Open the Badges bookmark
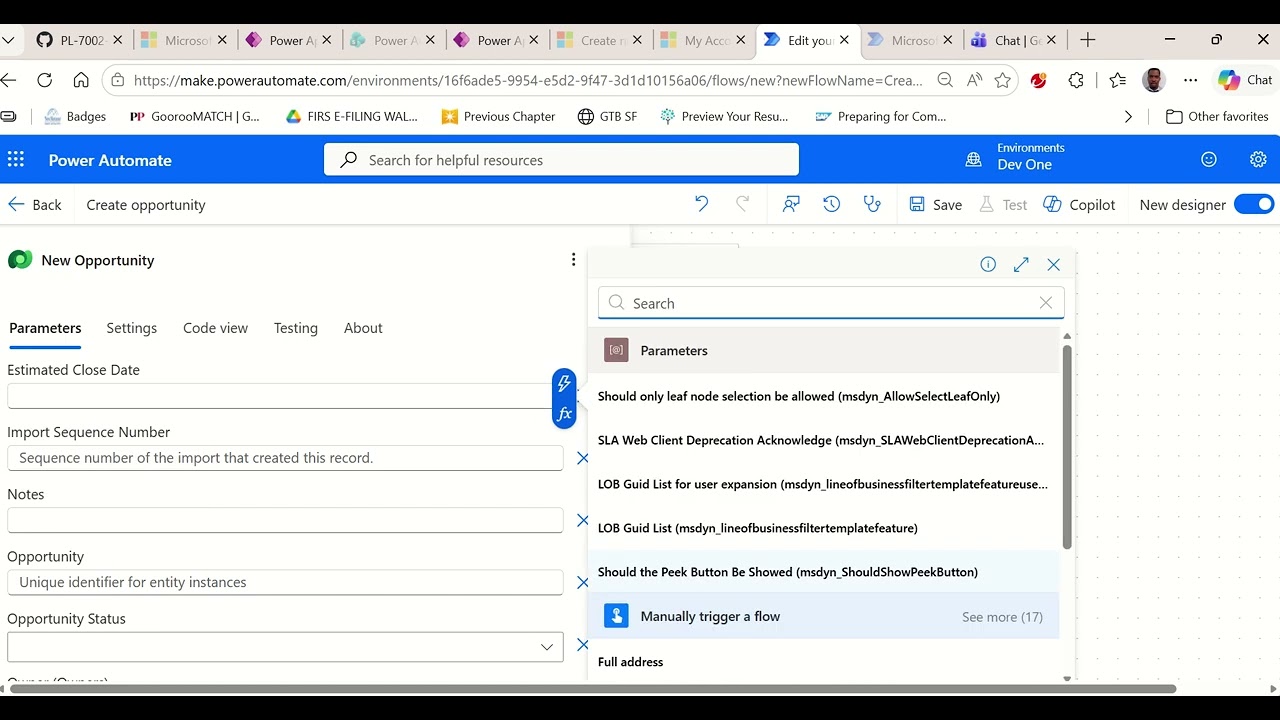Viewport: 1280px width, 720px height. [x=75, y=116]
